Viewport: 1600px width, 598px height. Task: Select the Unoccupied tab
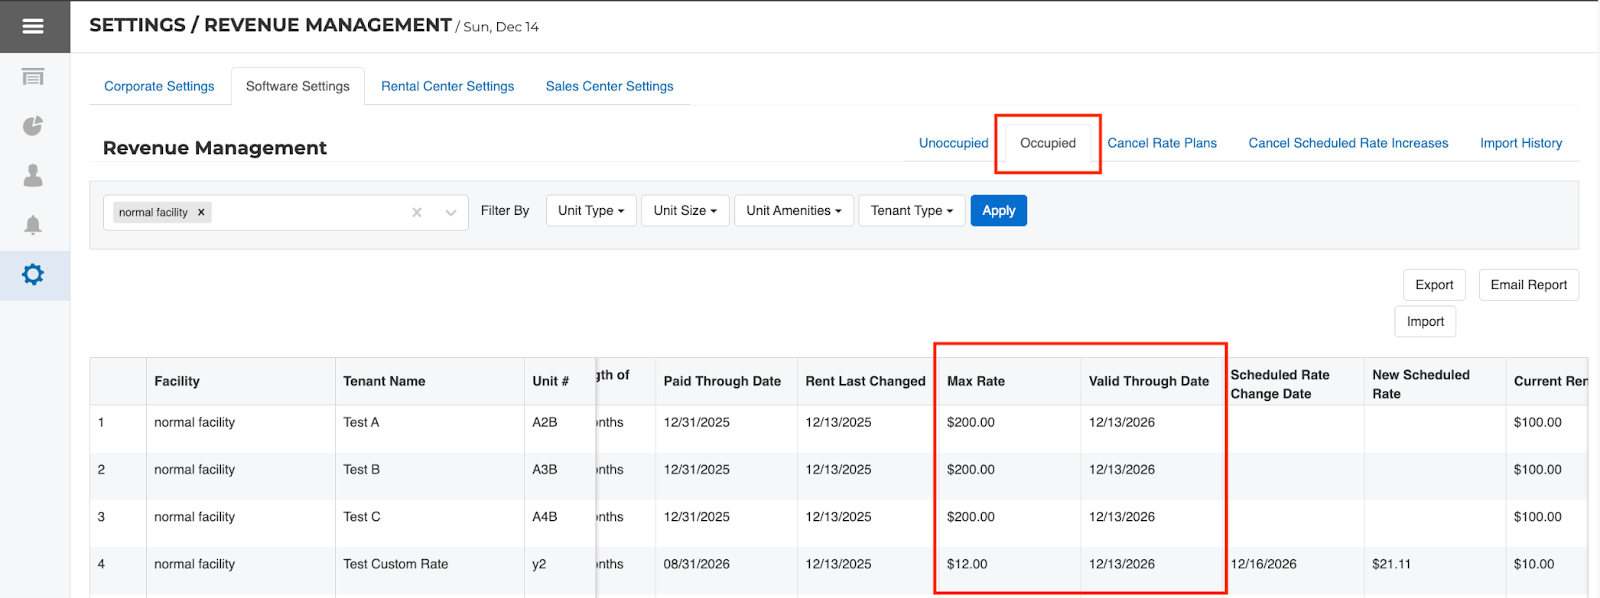[x=953, y=143]
